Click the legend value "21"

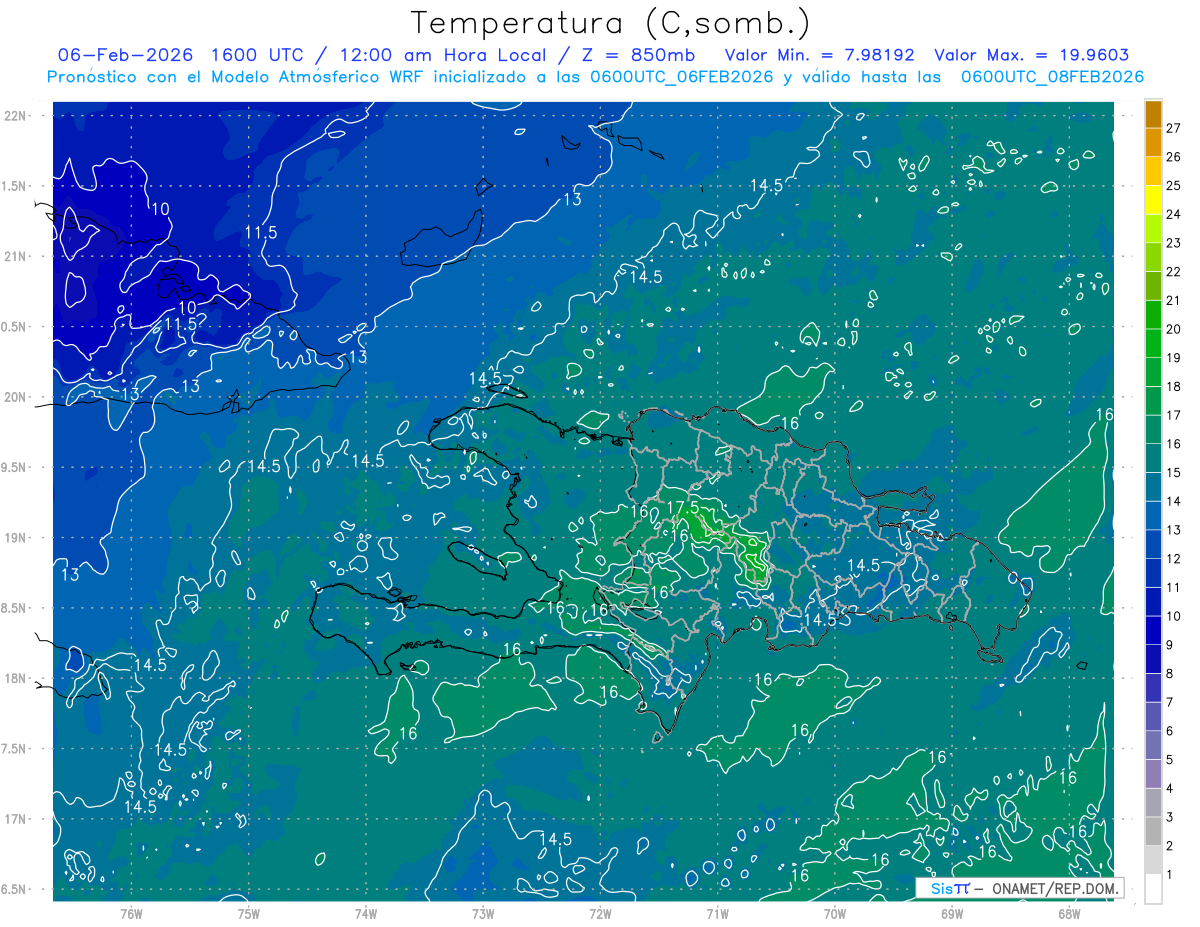click(x=1173, y=301)
